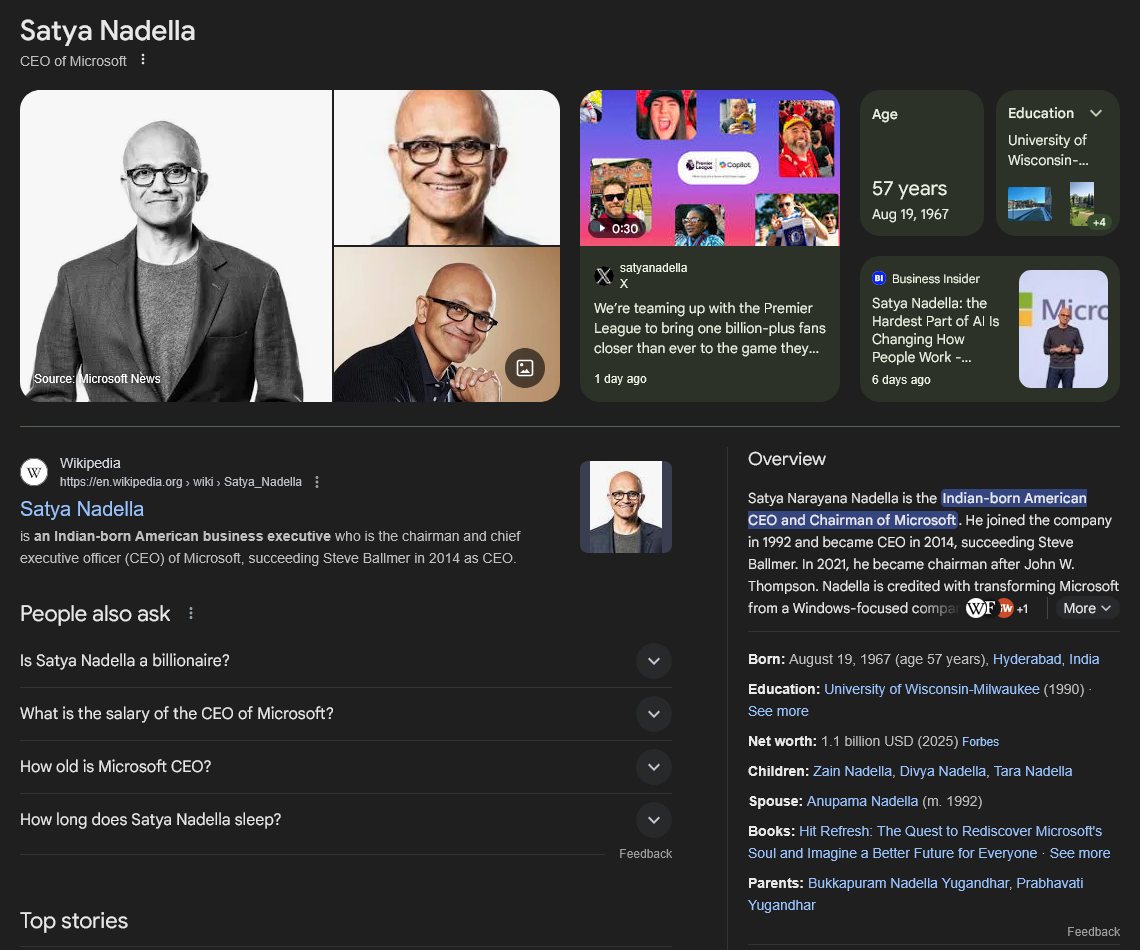
Task: Open the Wikipedia result thumbnail image
Action: click(626, 507)
